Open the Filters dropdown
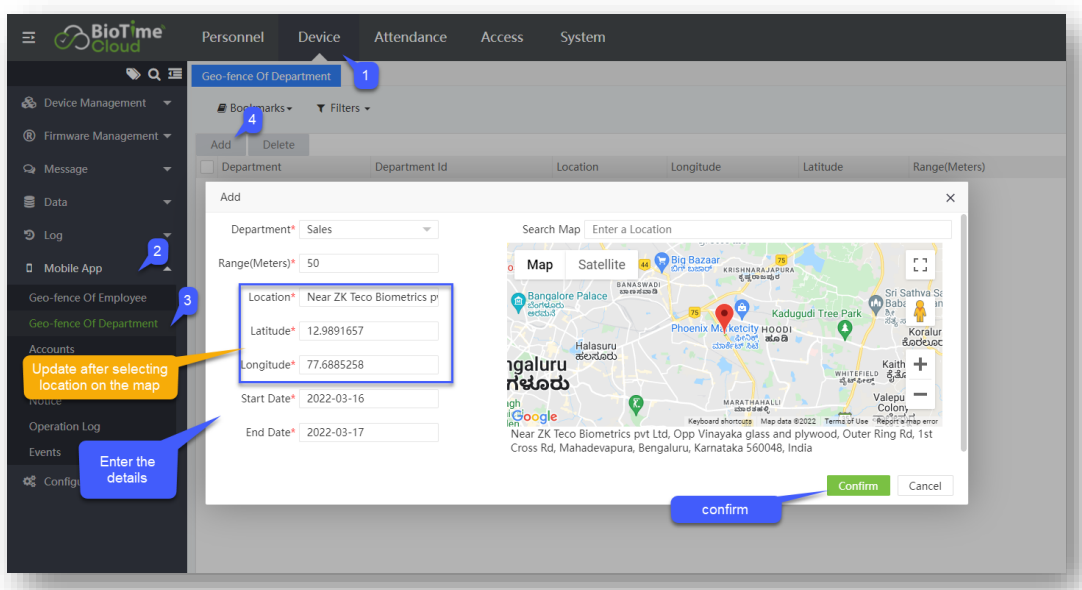Viewport: 1082px width, 590px height. coord(343,108)
